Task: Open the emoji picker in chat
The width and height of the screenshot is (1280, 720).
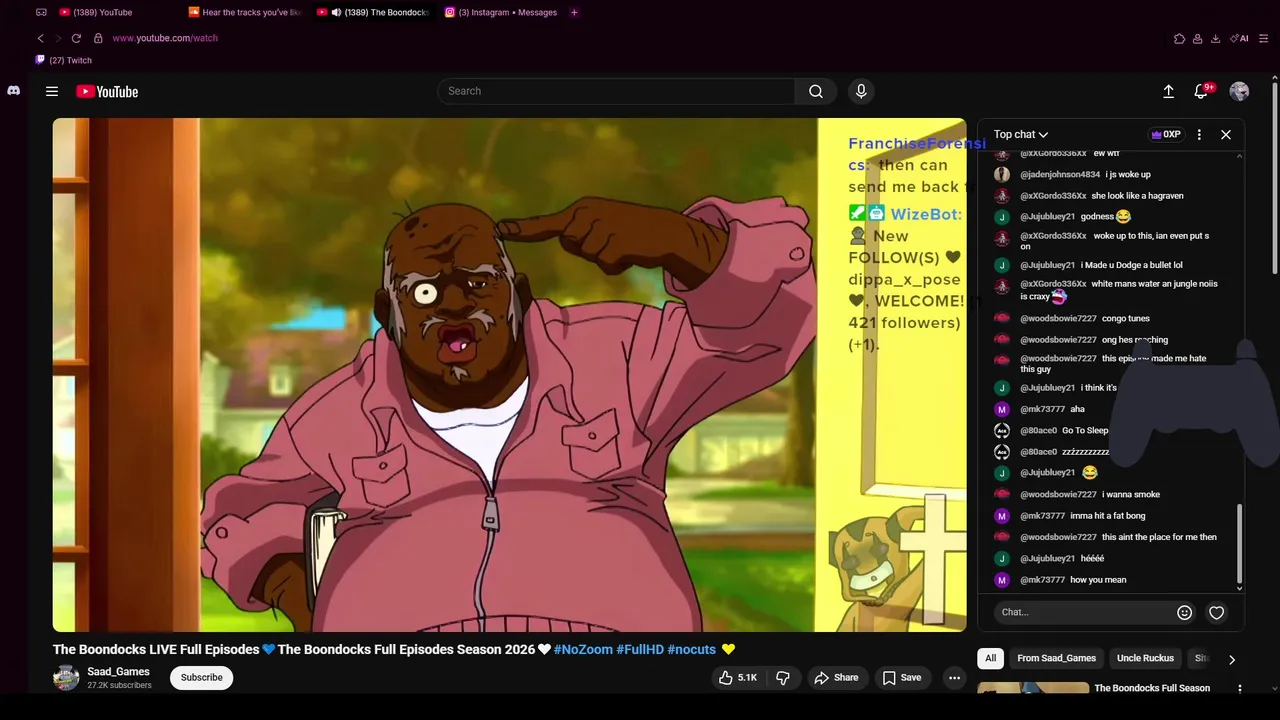Action: pos(1184,612)
